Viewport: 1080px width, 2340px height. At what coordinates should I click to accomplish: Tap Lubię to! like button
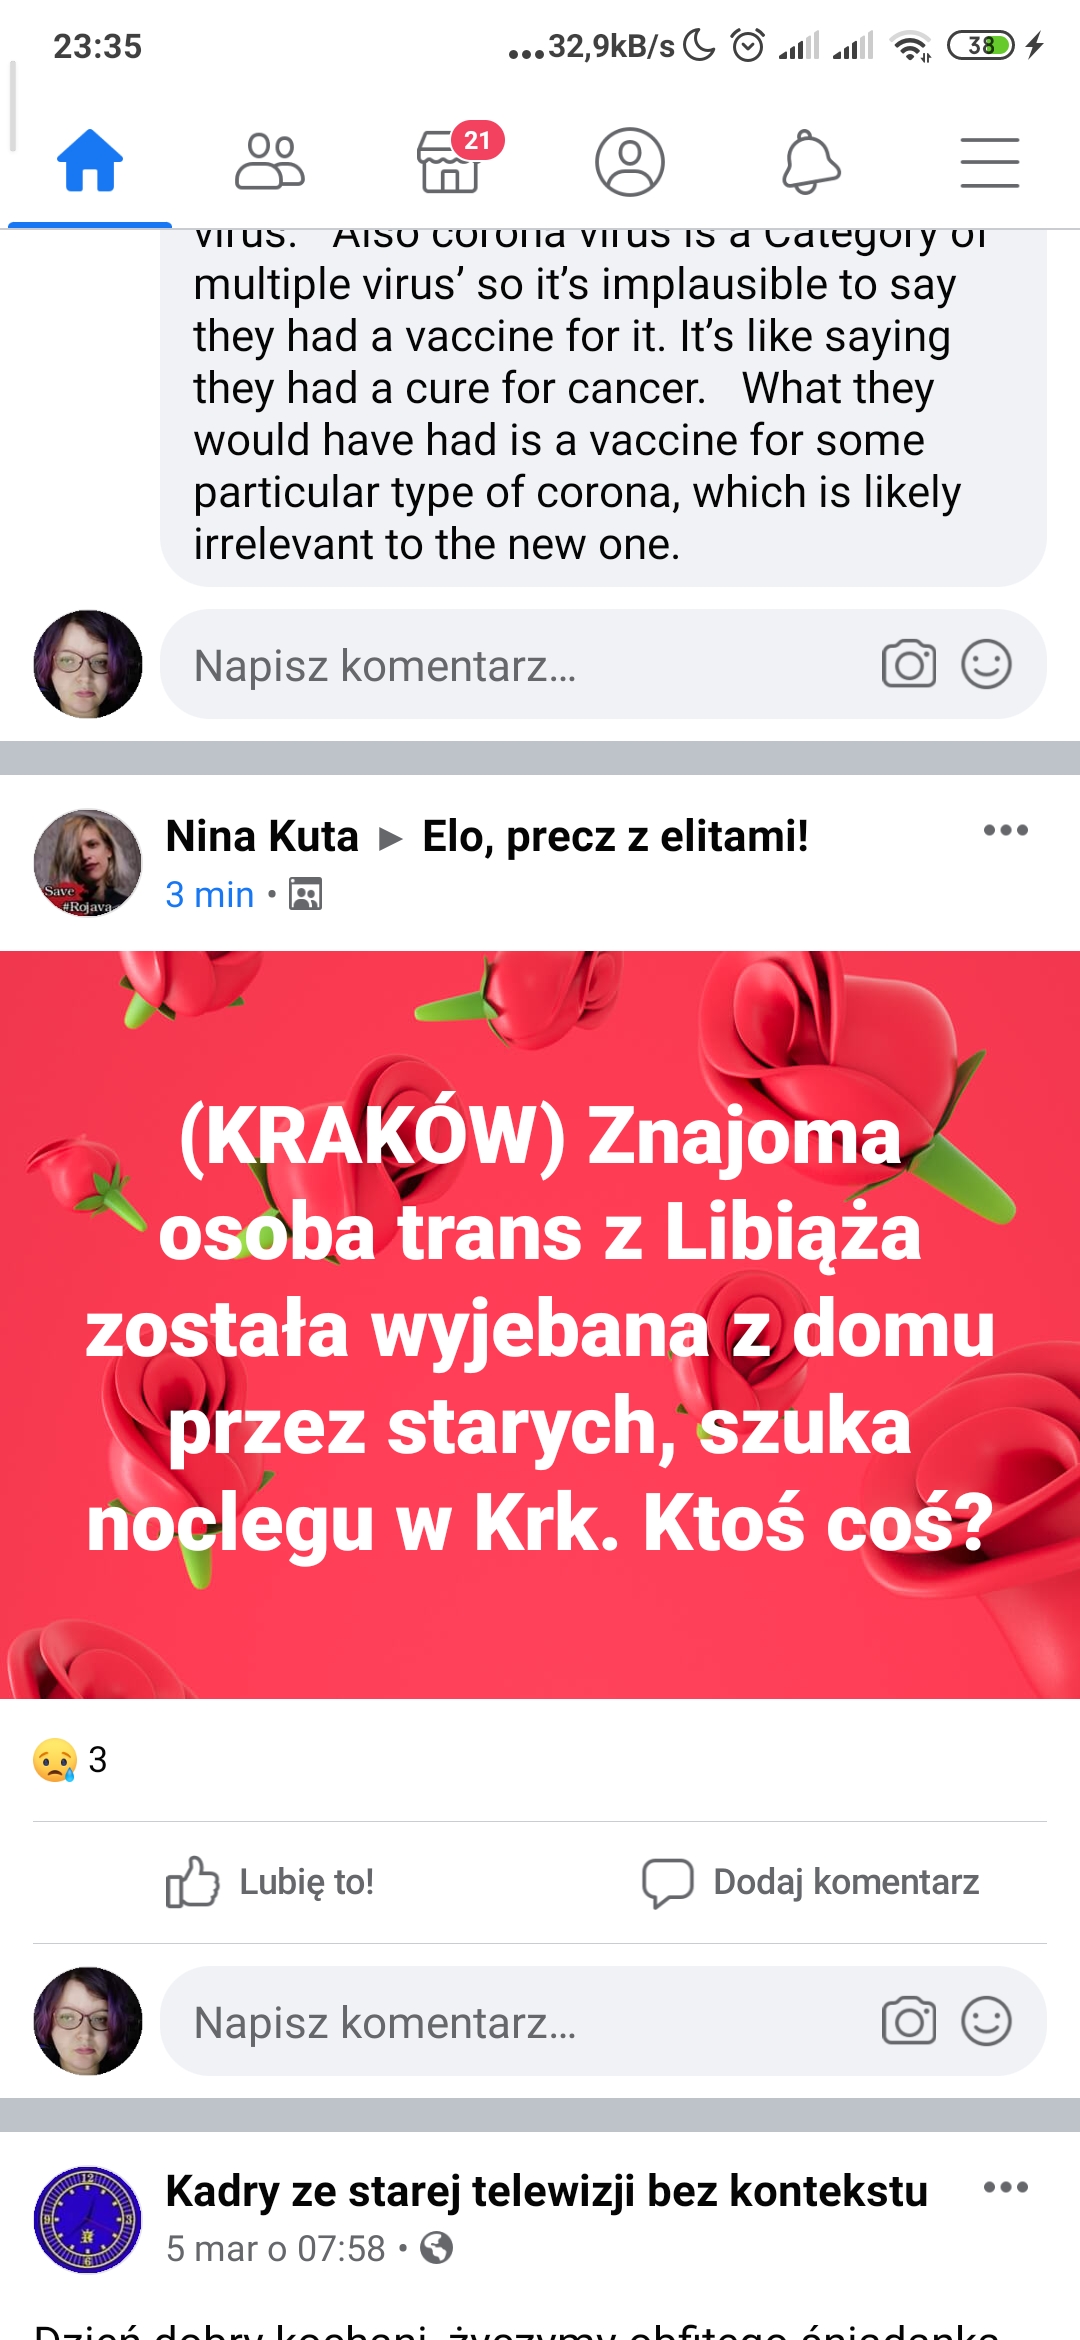(270, 1882)
